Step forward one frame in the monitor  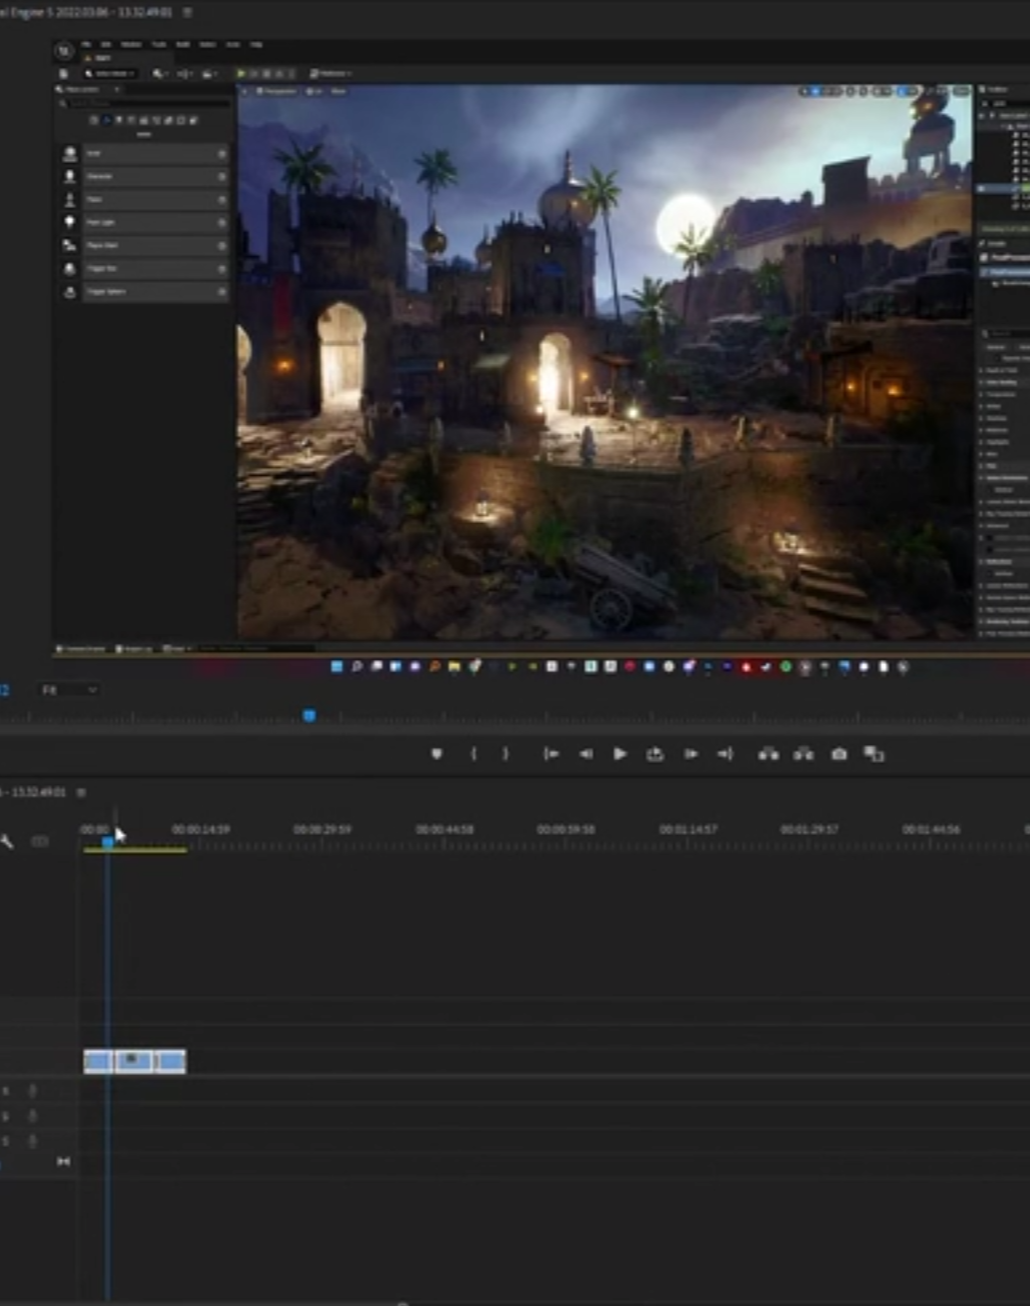(x=690, y=754)
